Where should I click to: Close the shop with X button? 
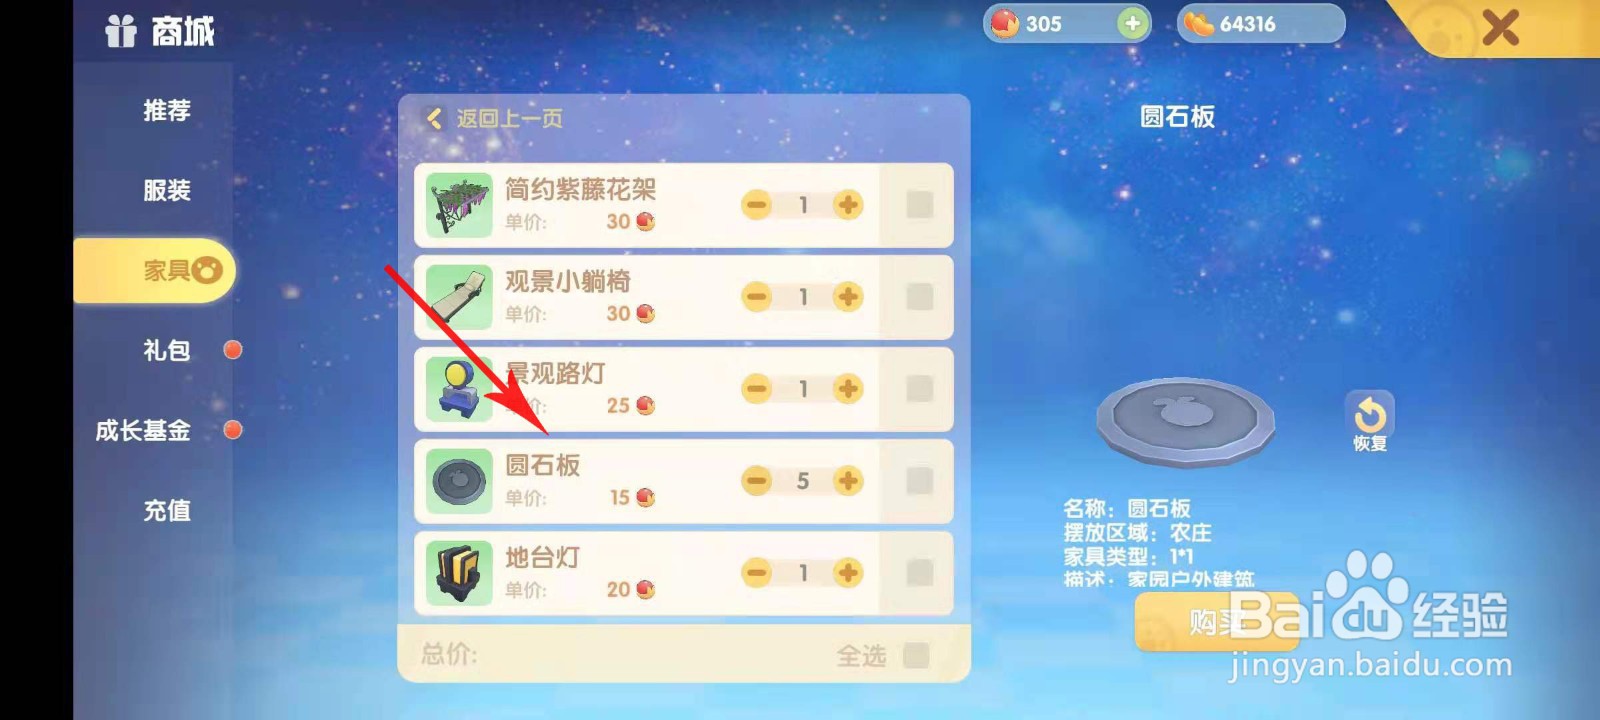click(1500, 28)
